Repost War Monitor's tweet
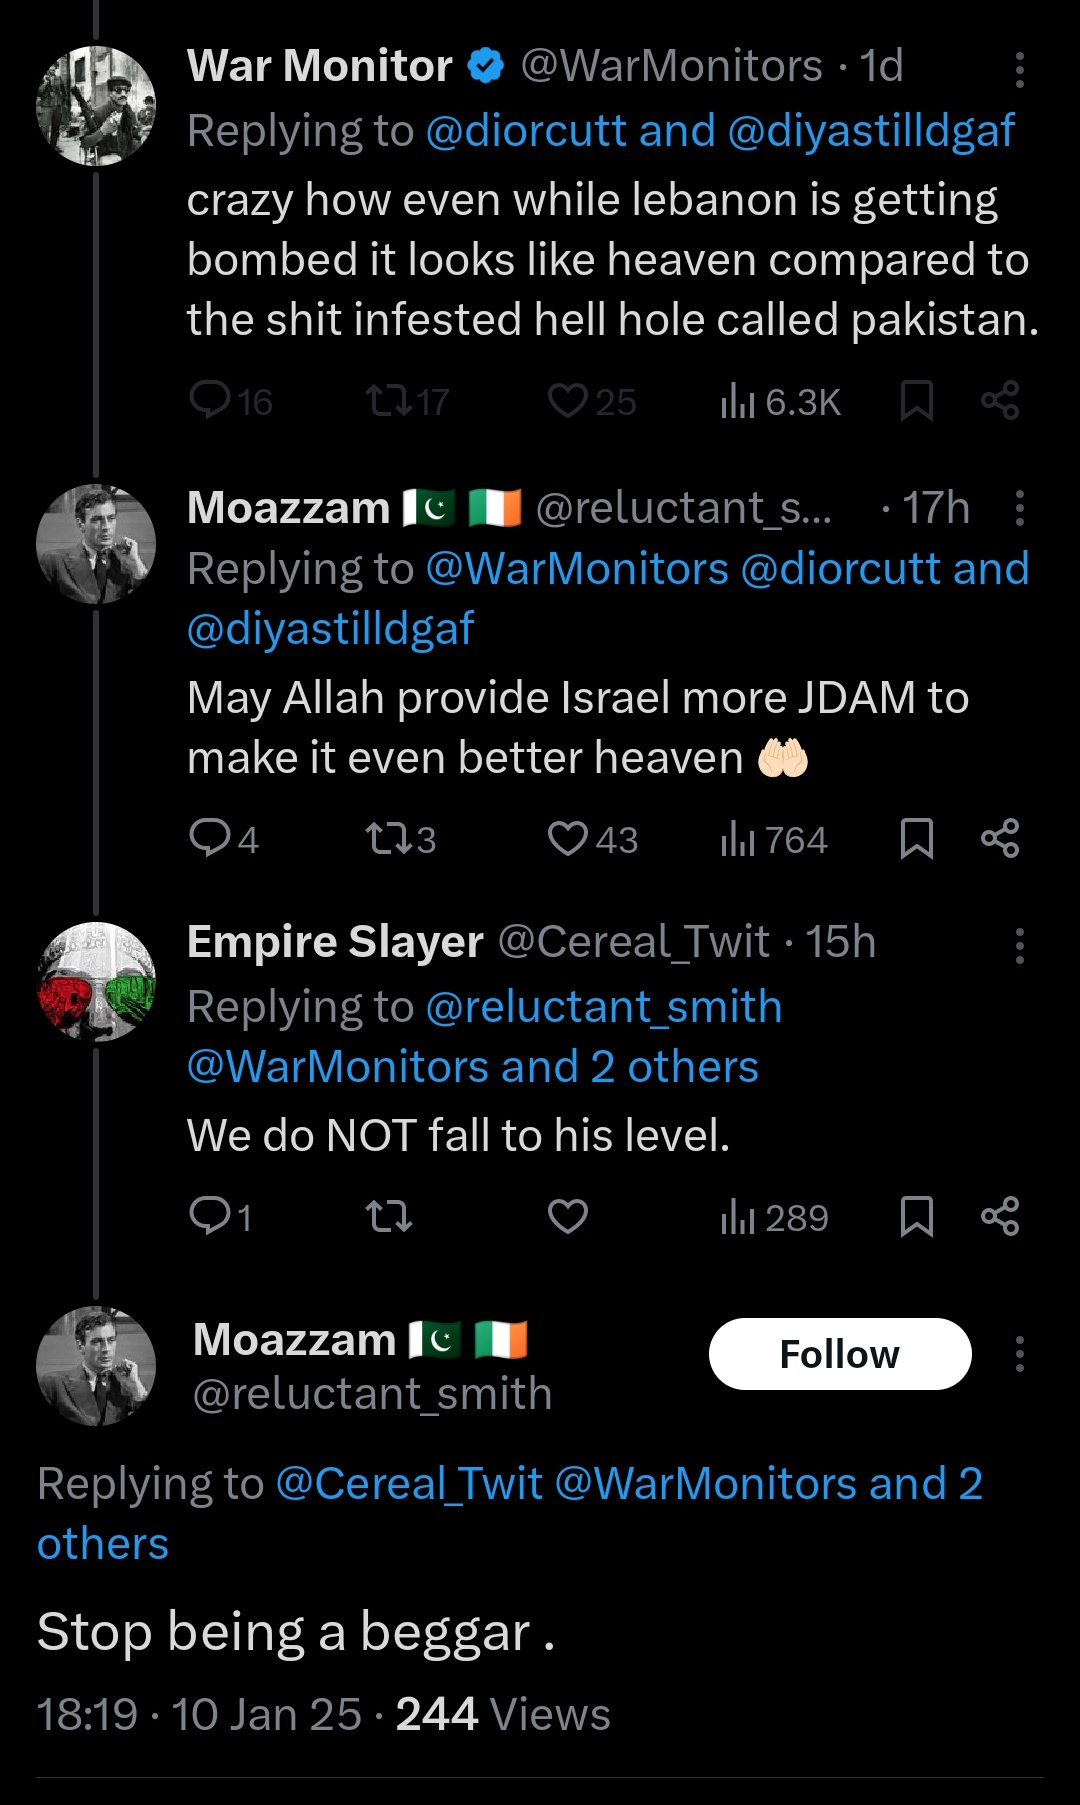 coord(388,401)
